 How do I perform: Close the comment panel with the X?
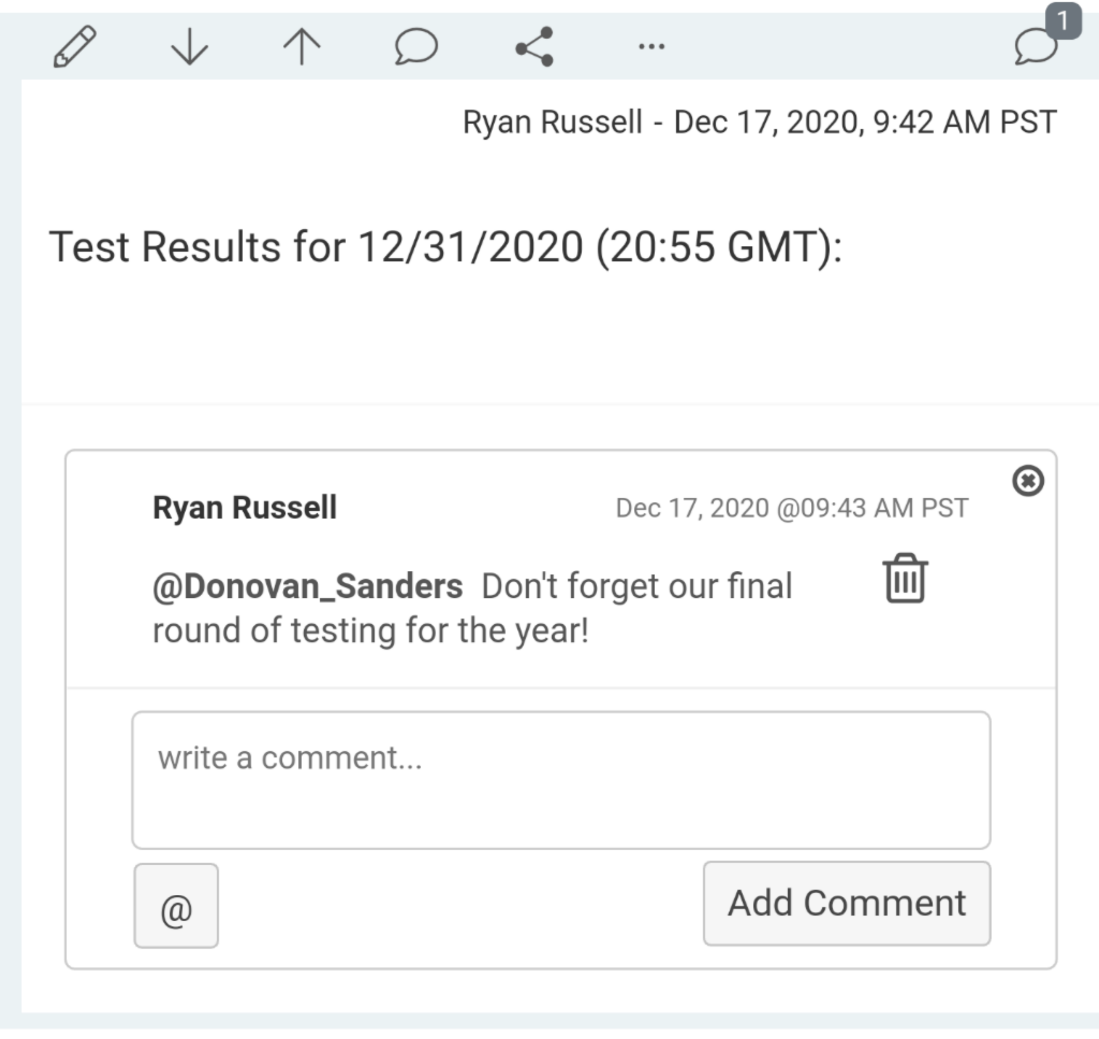[x=1028, y=481]
